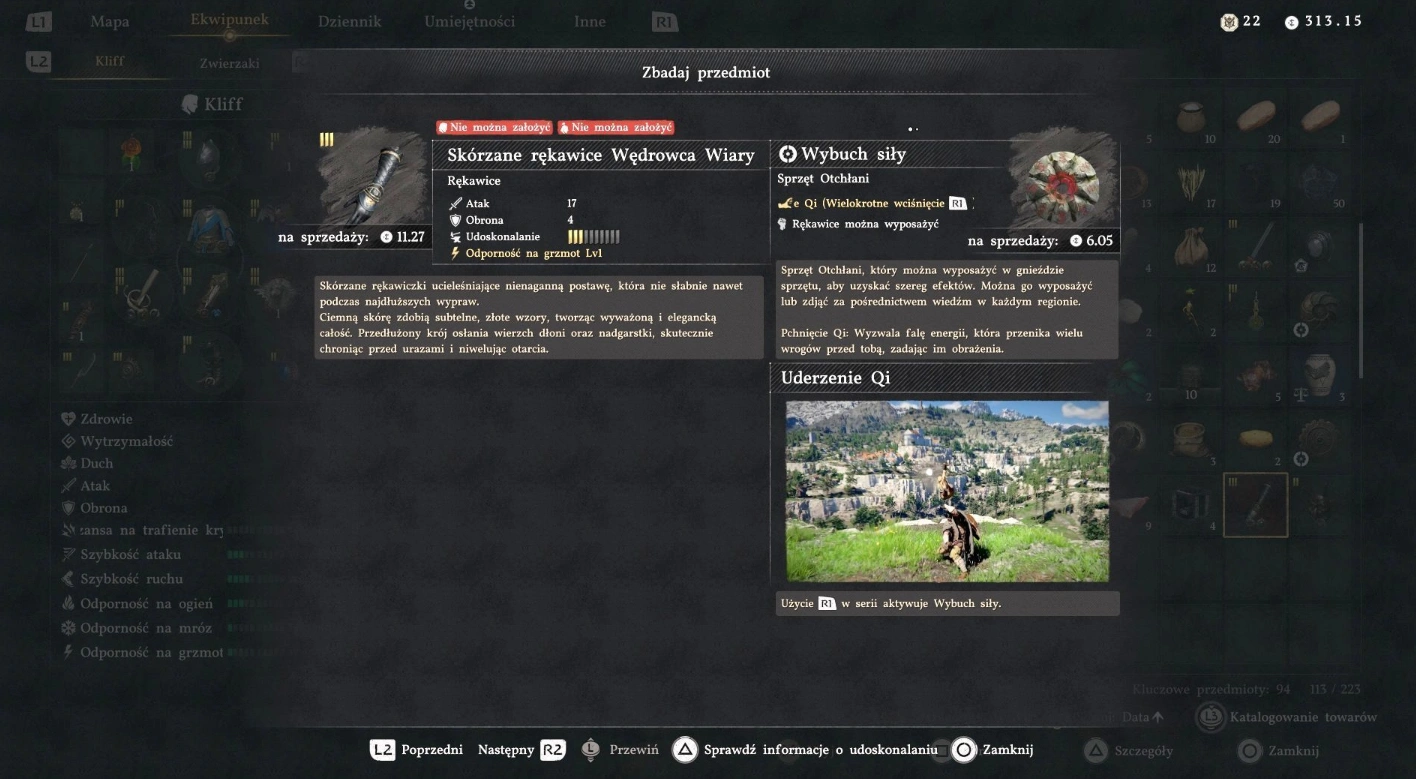Click the L3 Katalogowanie towarów icon
The height and width of the screenshot is (779, 1416).
click(1211, 717)
